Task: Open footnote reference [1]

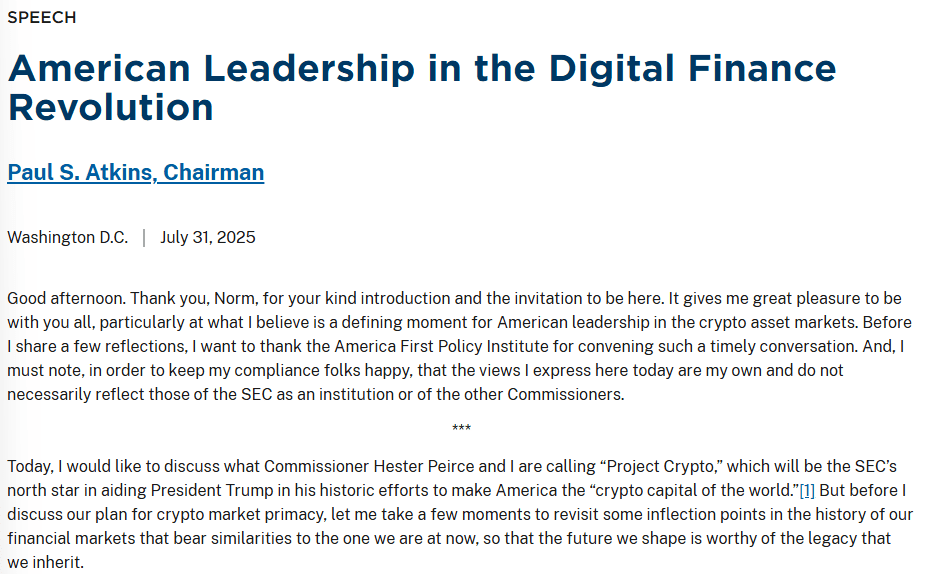Action: tap(807, 490)
